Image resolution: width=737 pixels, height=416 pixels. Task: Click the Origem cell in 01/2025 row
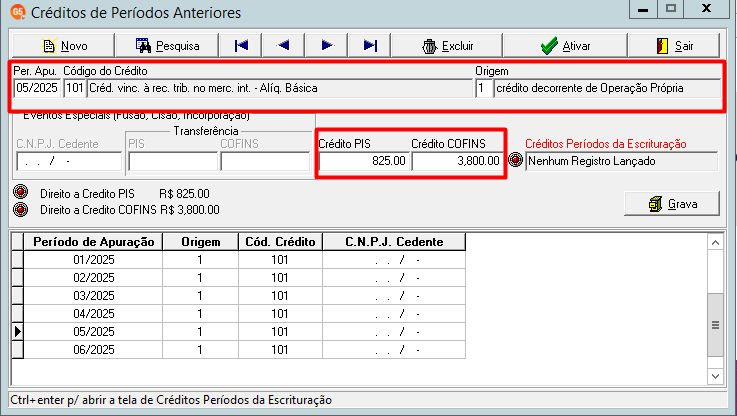click(x=201, y=259)
